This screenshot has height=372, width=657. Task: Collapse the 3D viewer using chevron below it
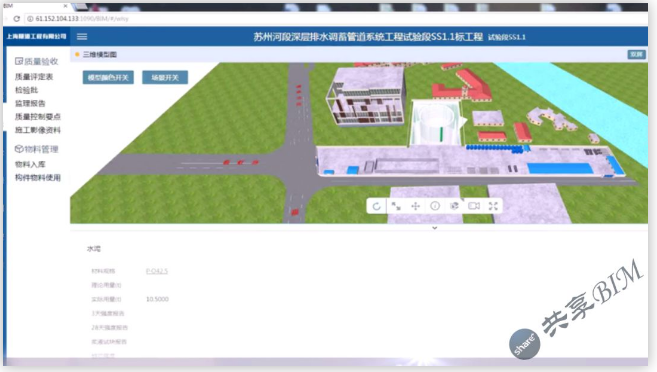[435, 228]
